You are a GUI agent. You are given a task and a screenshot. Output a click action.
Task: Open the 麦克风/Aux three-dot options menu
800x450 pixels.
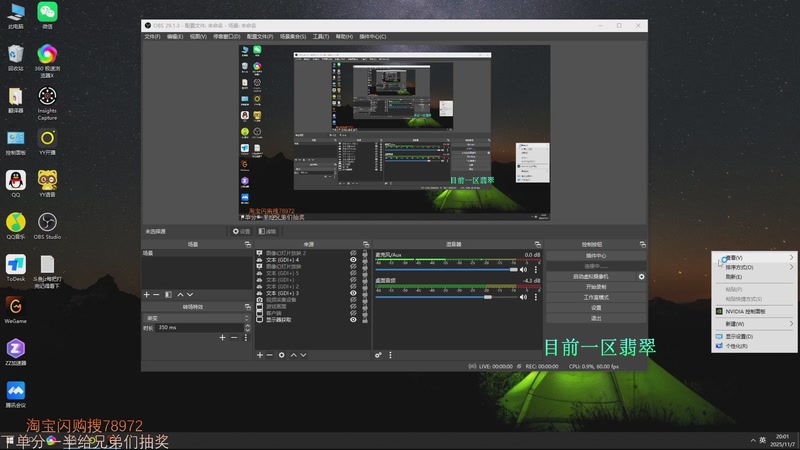point(536,269)
